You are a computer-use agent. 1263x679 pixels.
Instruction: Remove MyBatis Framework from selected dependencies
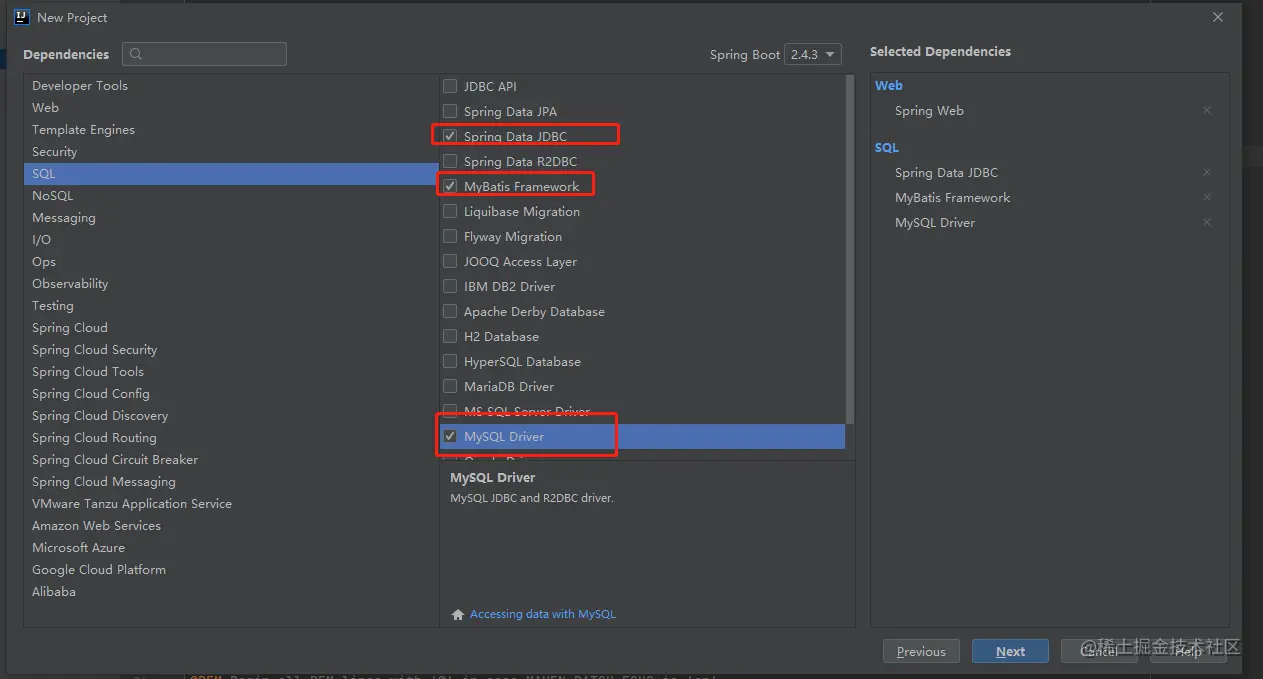pos(1207,198)
